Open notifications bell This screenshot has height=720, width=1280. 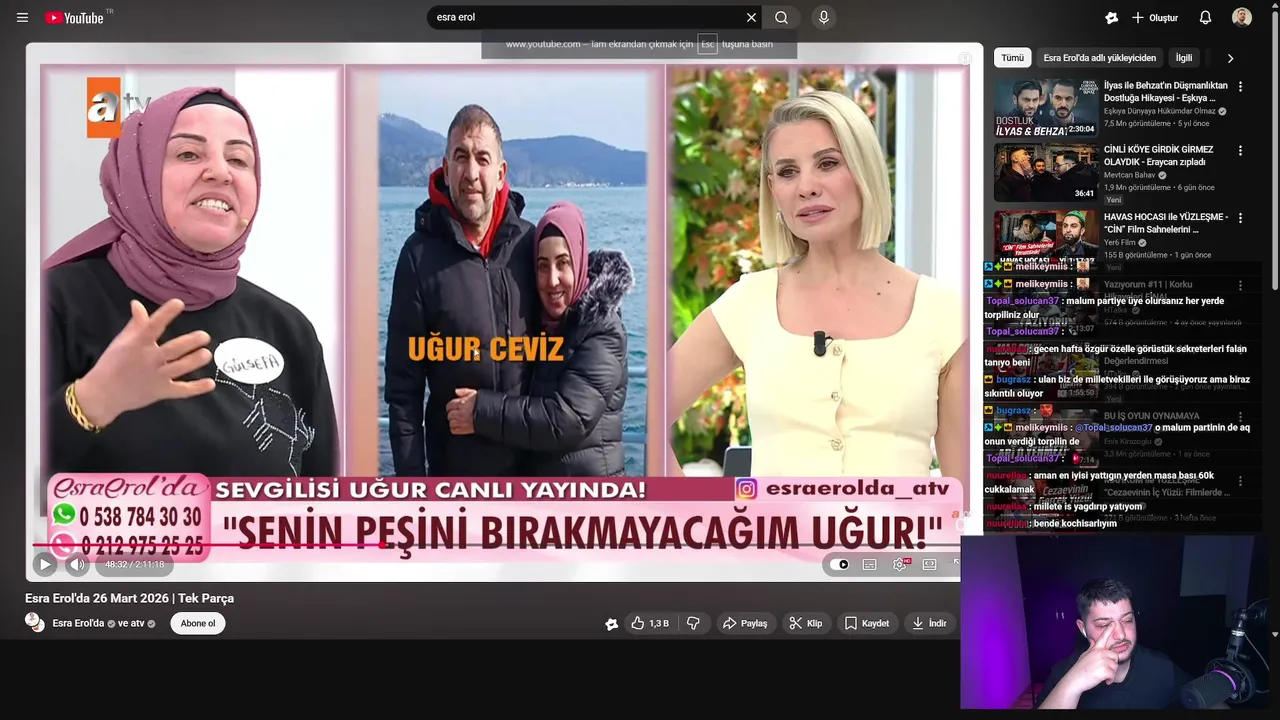[1205, 17]
